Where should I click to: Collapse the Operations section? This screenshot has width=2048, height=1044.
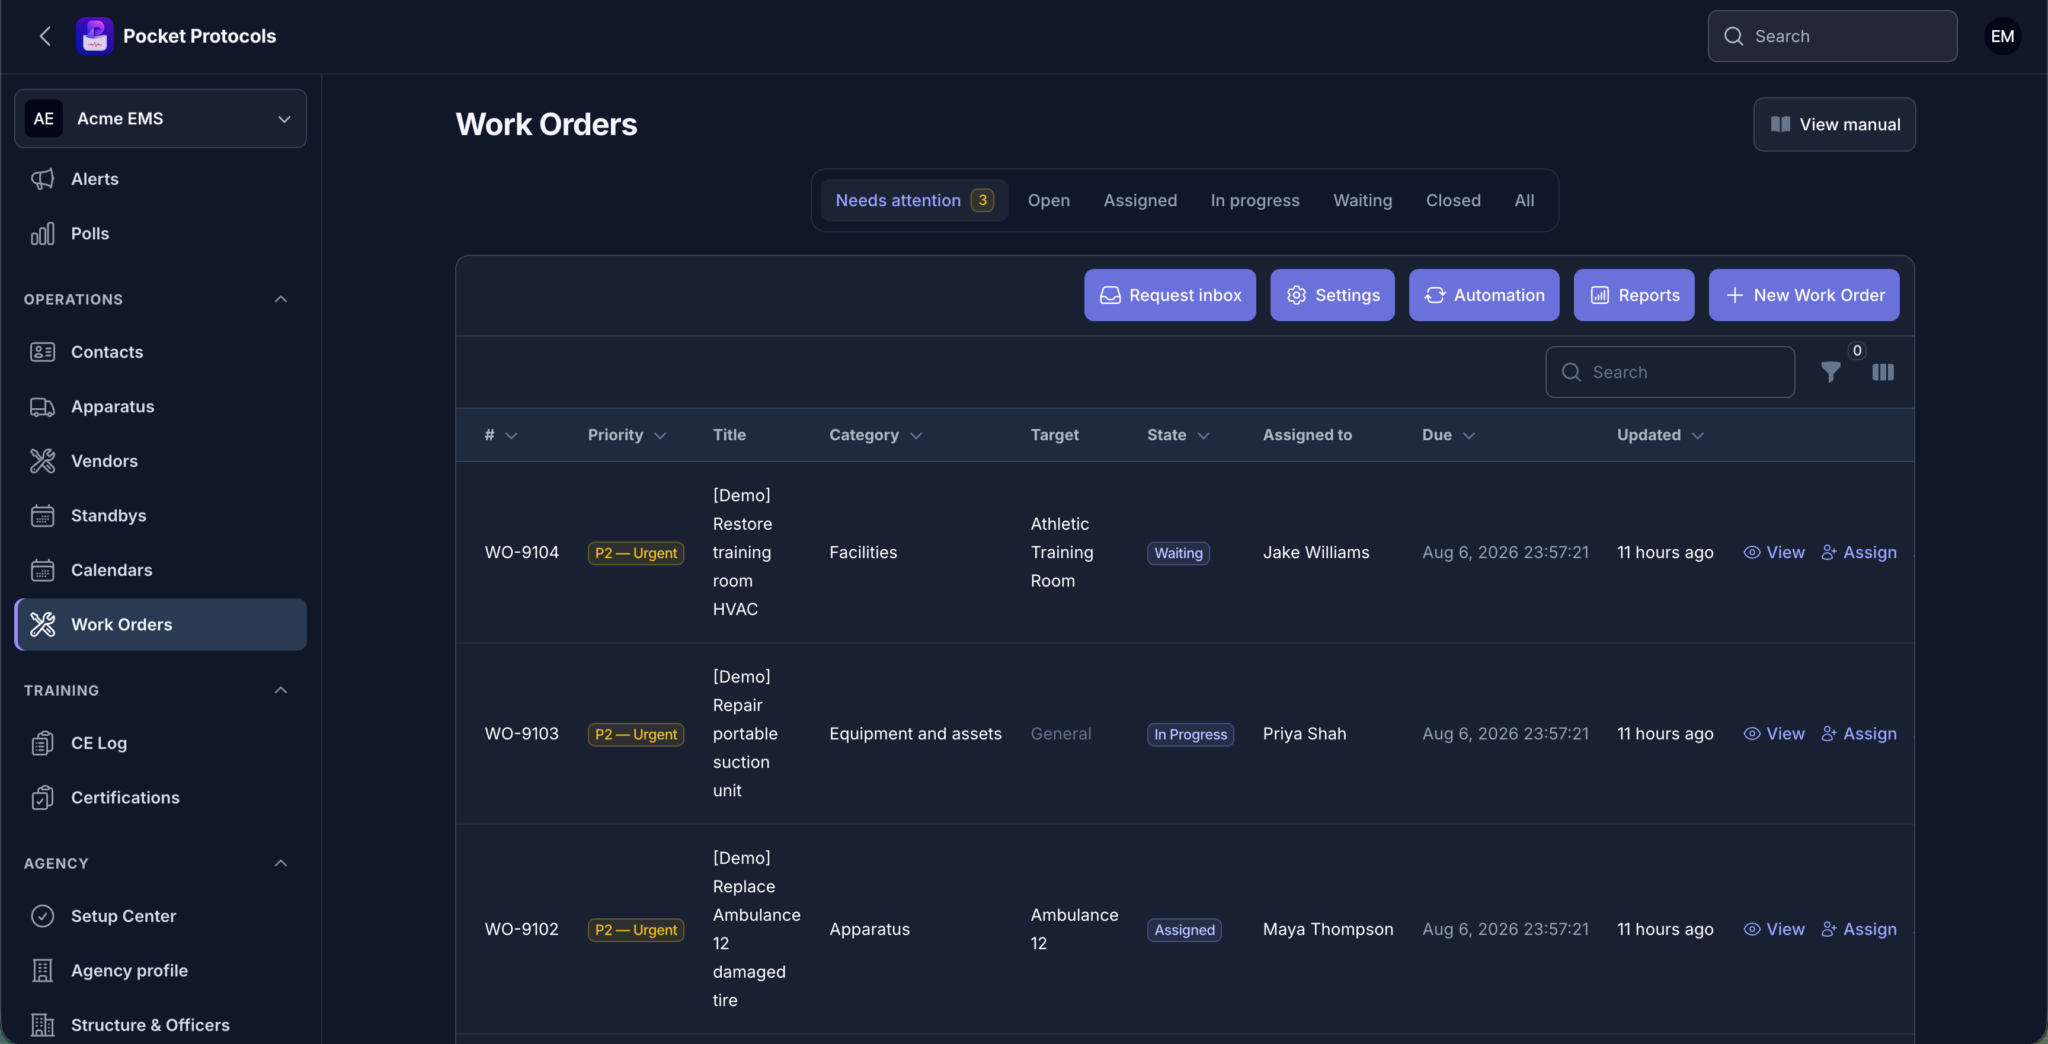click(x=281, y=299)
